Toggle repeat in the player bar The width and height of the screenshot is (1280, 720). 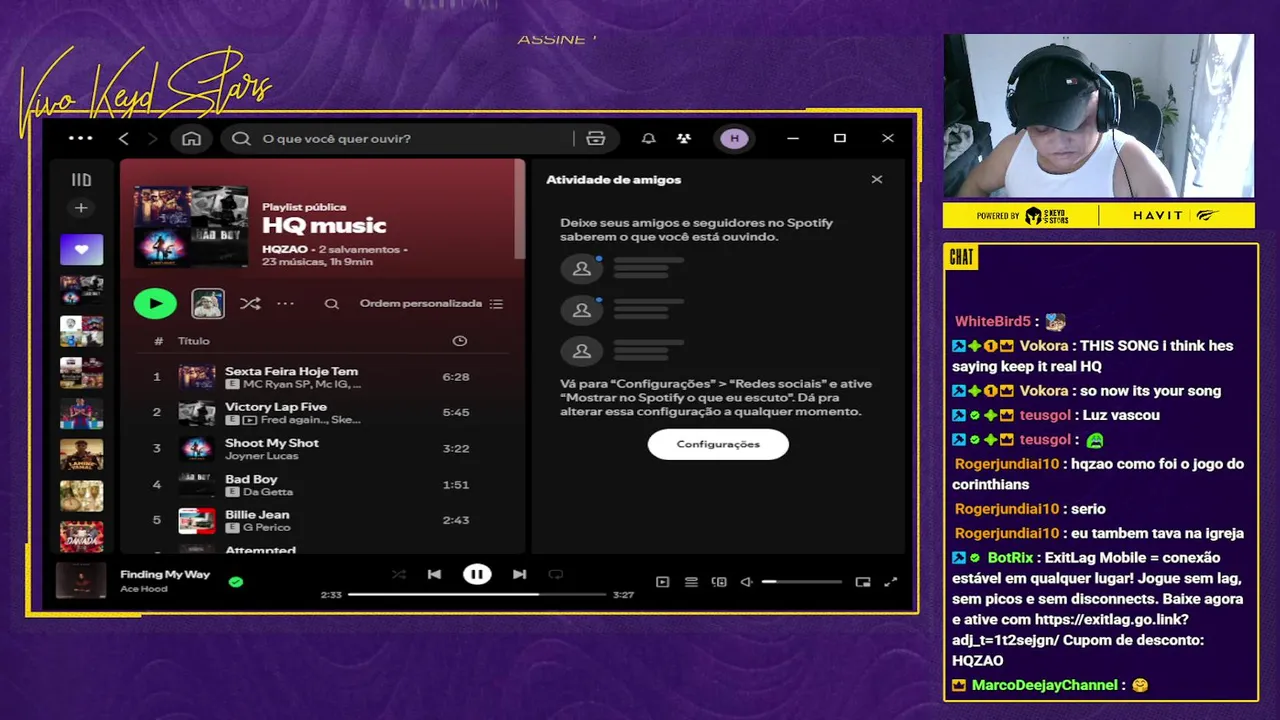click(556, 574)
